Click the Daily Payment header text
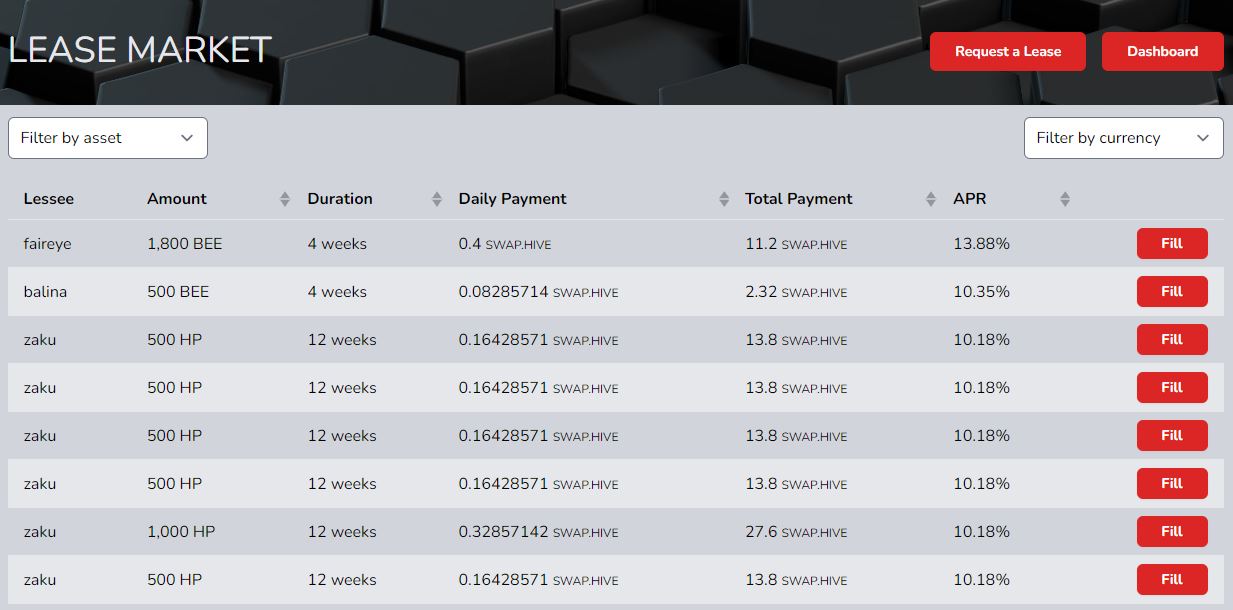The width and height of the screenshot is (1233, 610). coord(512,198)
